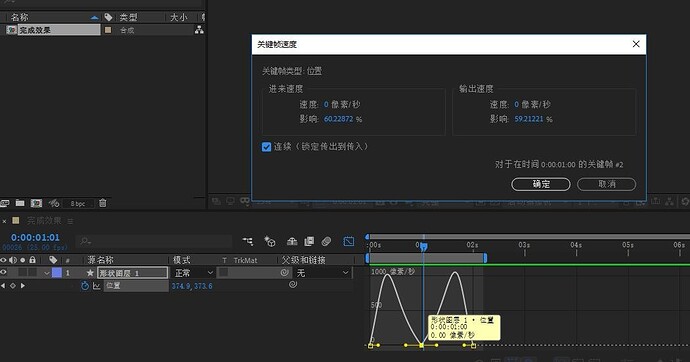Viewport: 690px width, 362px height.
Task: Click the label color swatch of 完成效果
Action: (x=108, y=30)
